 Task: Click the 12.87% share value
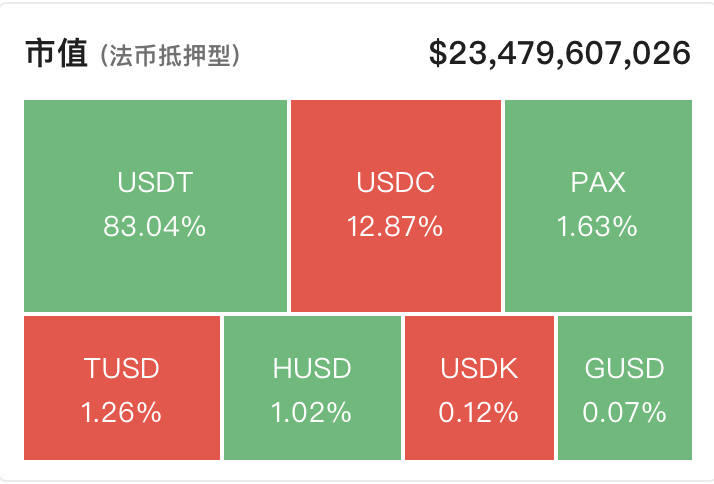coord(395,226)
